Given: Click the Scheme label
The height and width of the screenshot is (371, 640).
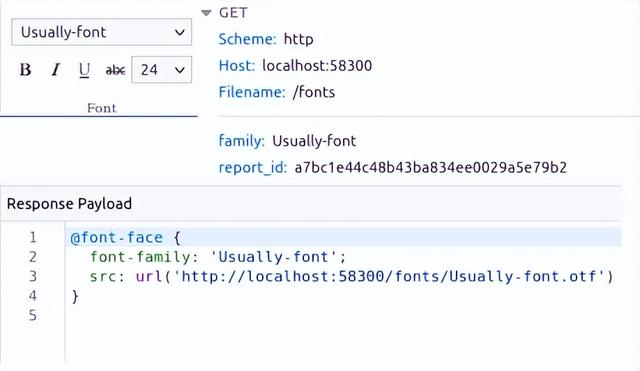Looking at the screenshot, I should (247, 39).
